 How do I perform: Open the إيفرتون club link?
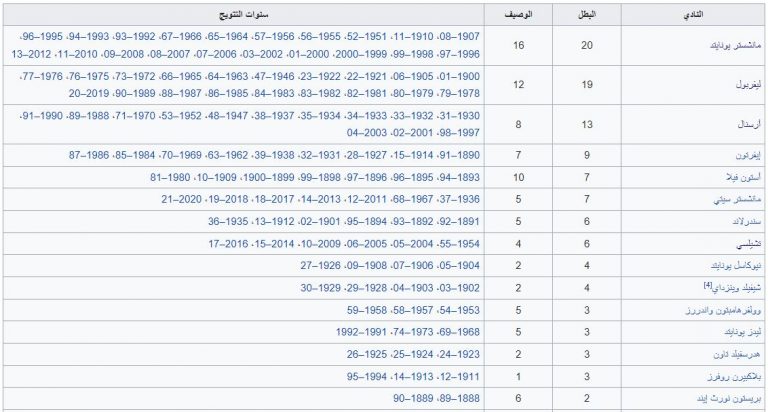[748, 156]
